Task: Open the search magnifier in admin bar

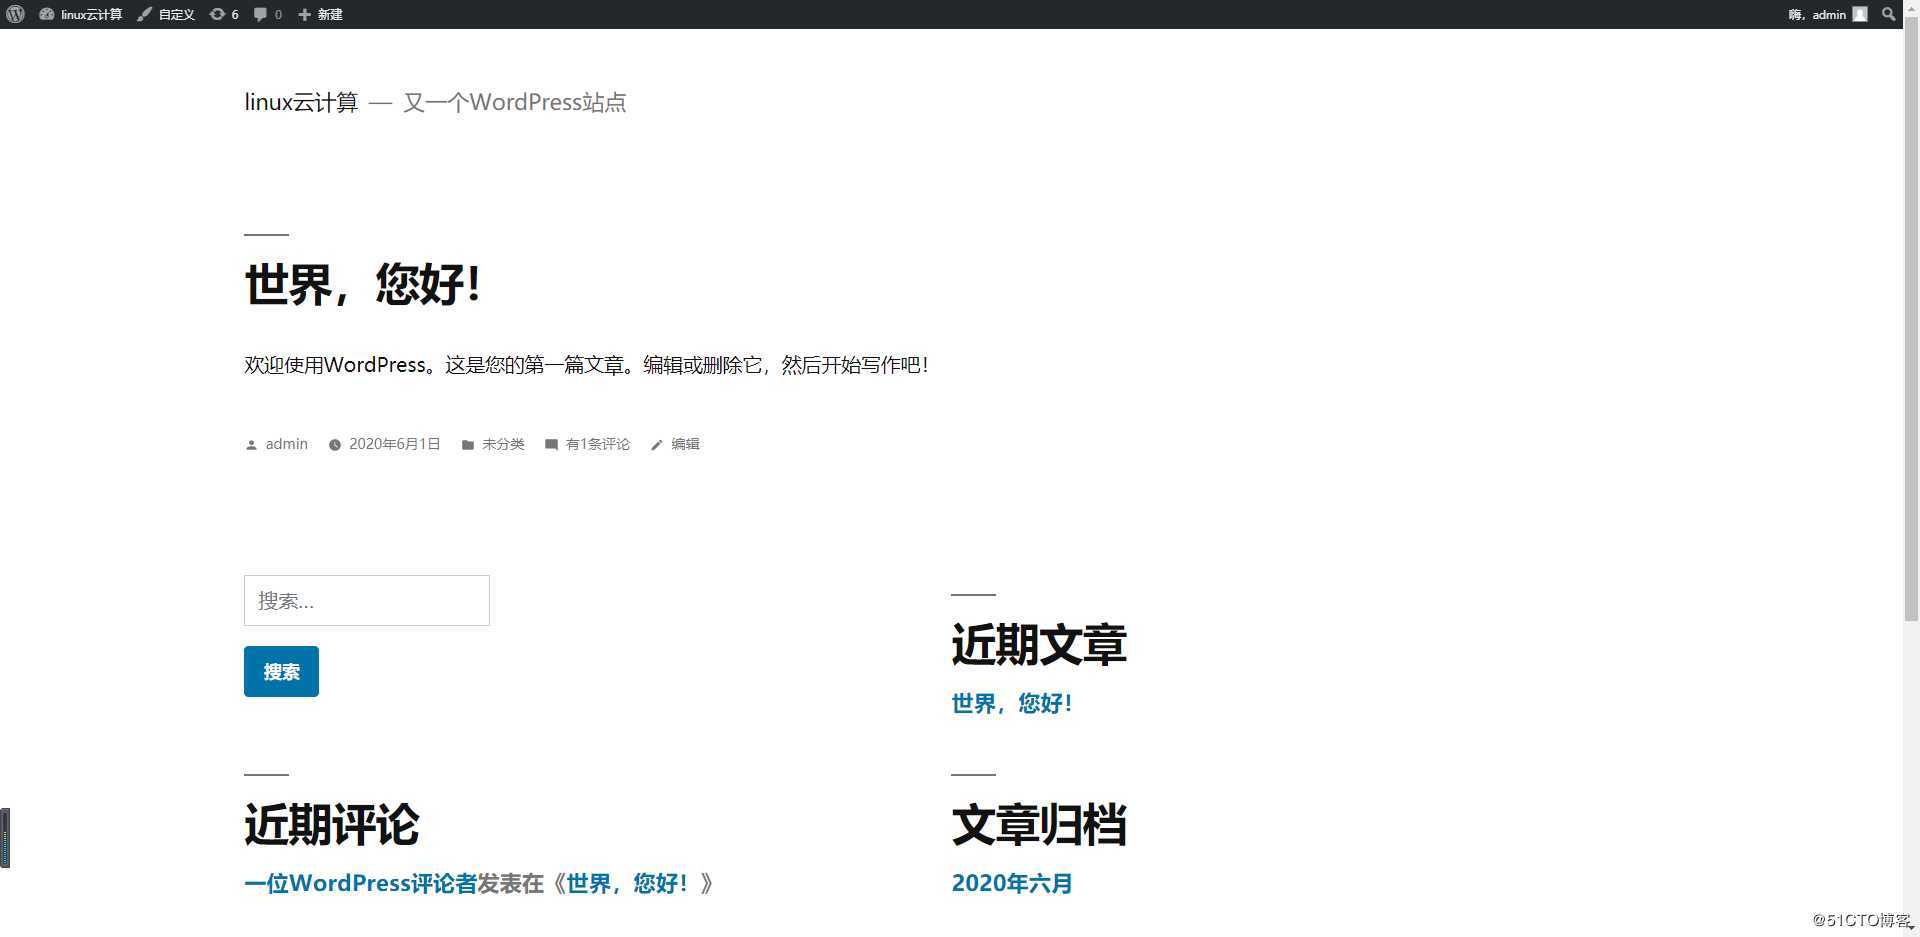Action: click(x=1888, y=14)
